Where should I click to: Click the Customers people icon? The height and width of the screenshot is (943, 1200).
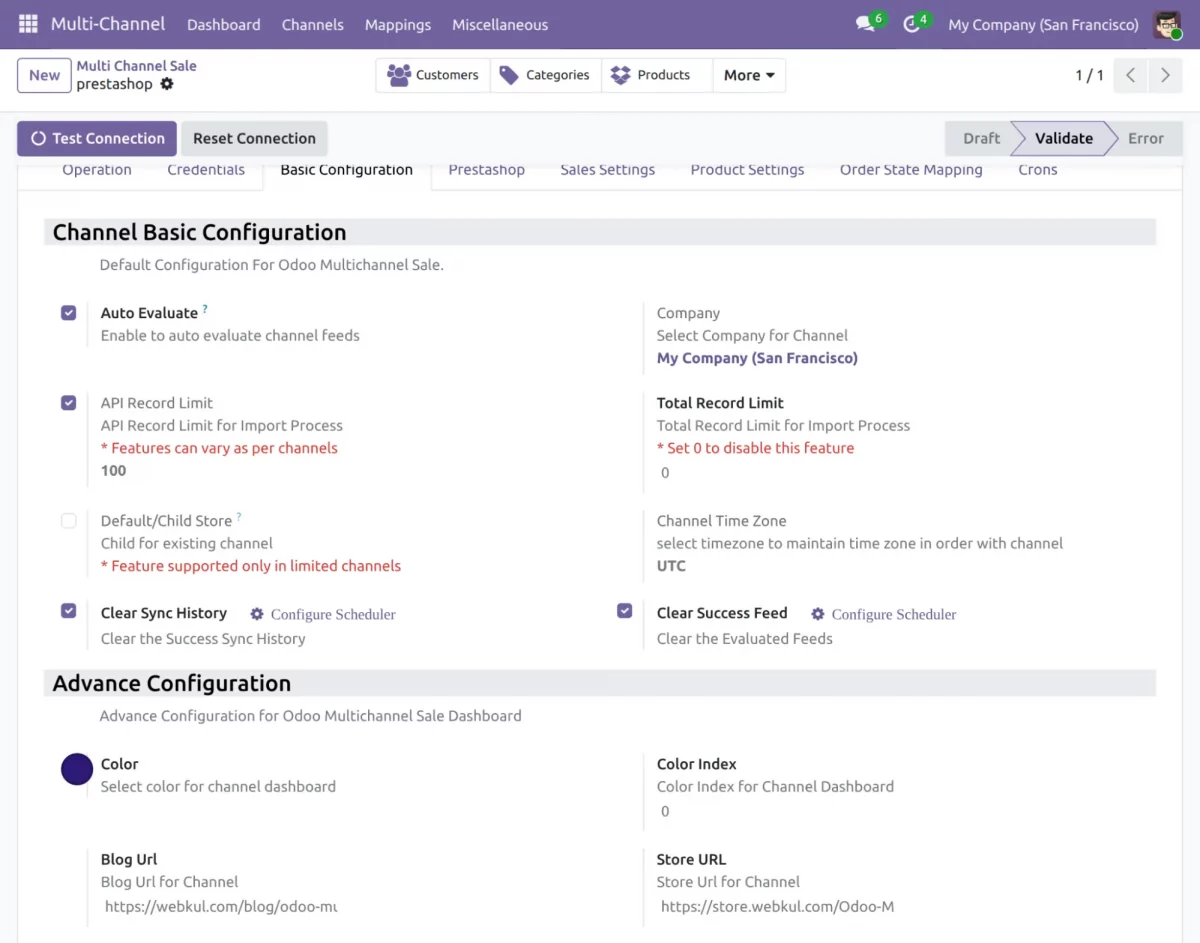coord(399,75)
